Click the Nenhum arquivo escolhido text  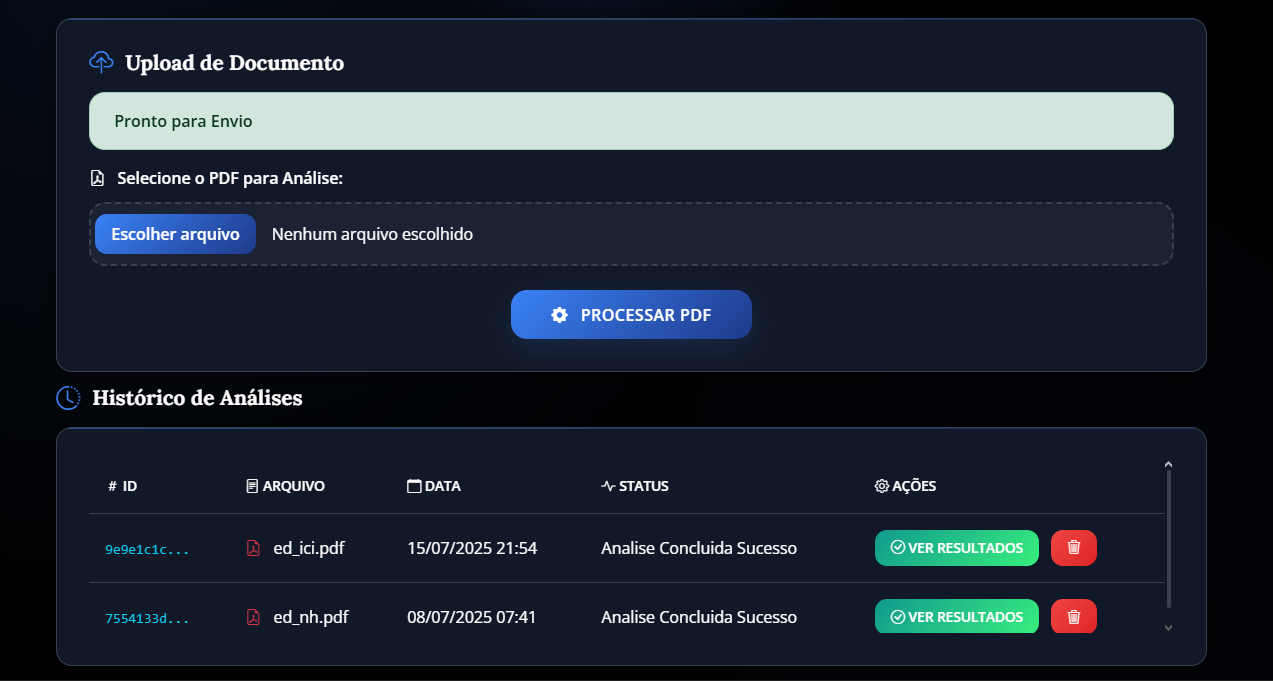pos(372,234)
